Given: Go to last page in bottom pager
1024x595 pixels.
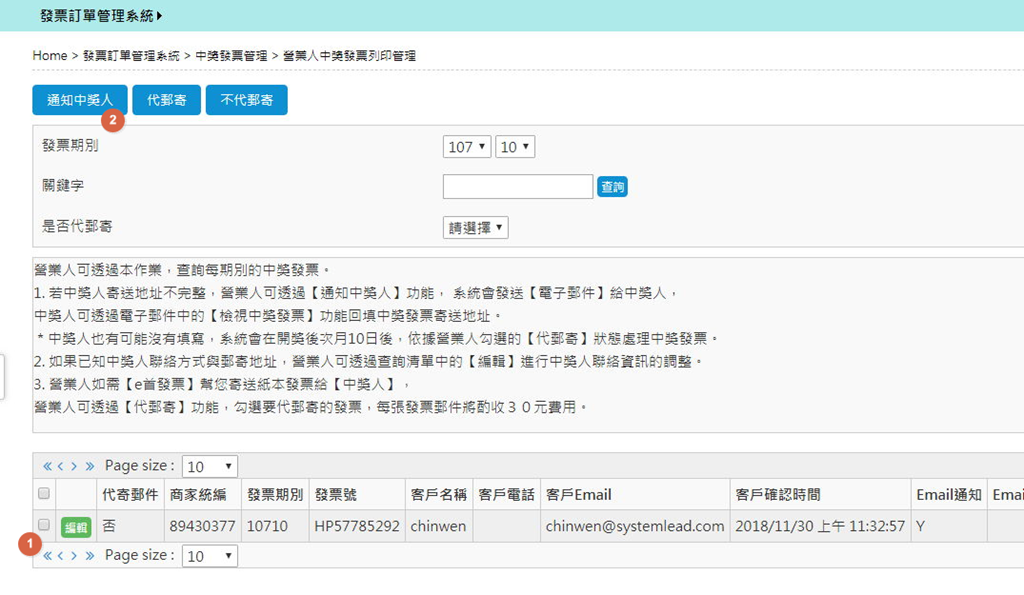Looking at the screenshot, I should (x=89, y=556).
